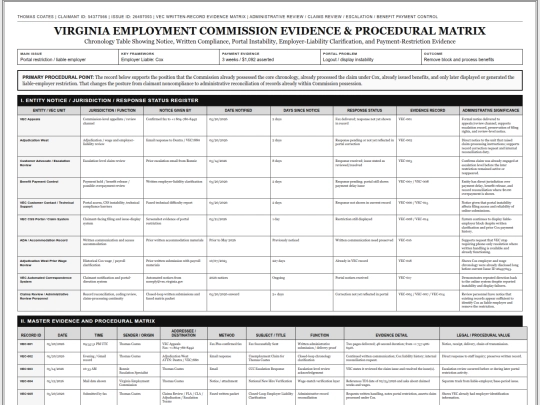Click 'Closed-Loop Employer Liability Clarification' subject cell
The height and width of the screenshot is (405, 540).
click(x=270, y=396)
